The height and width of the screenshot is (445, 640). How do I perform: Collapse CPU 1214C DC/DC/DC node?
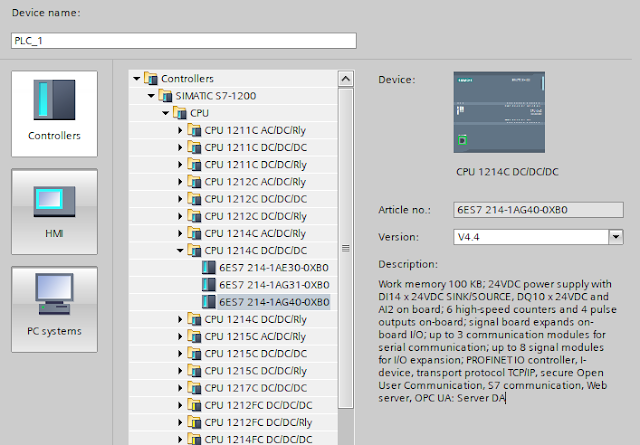pyautogui.click(x=180, y=250)
